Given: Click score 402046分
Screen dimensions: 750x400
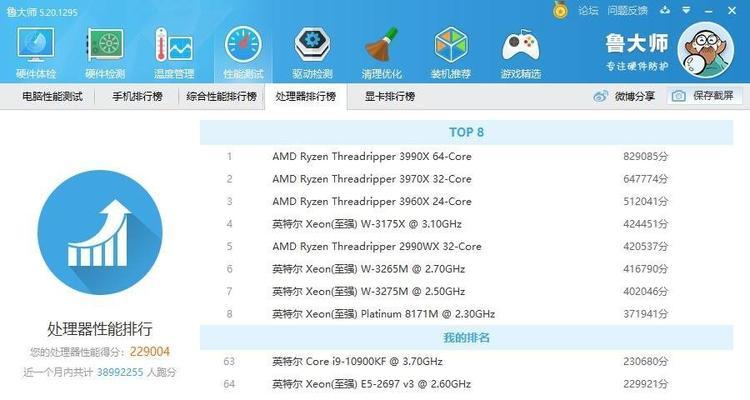Looking at the screenshot, I should (x=646, y=291).
